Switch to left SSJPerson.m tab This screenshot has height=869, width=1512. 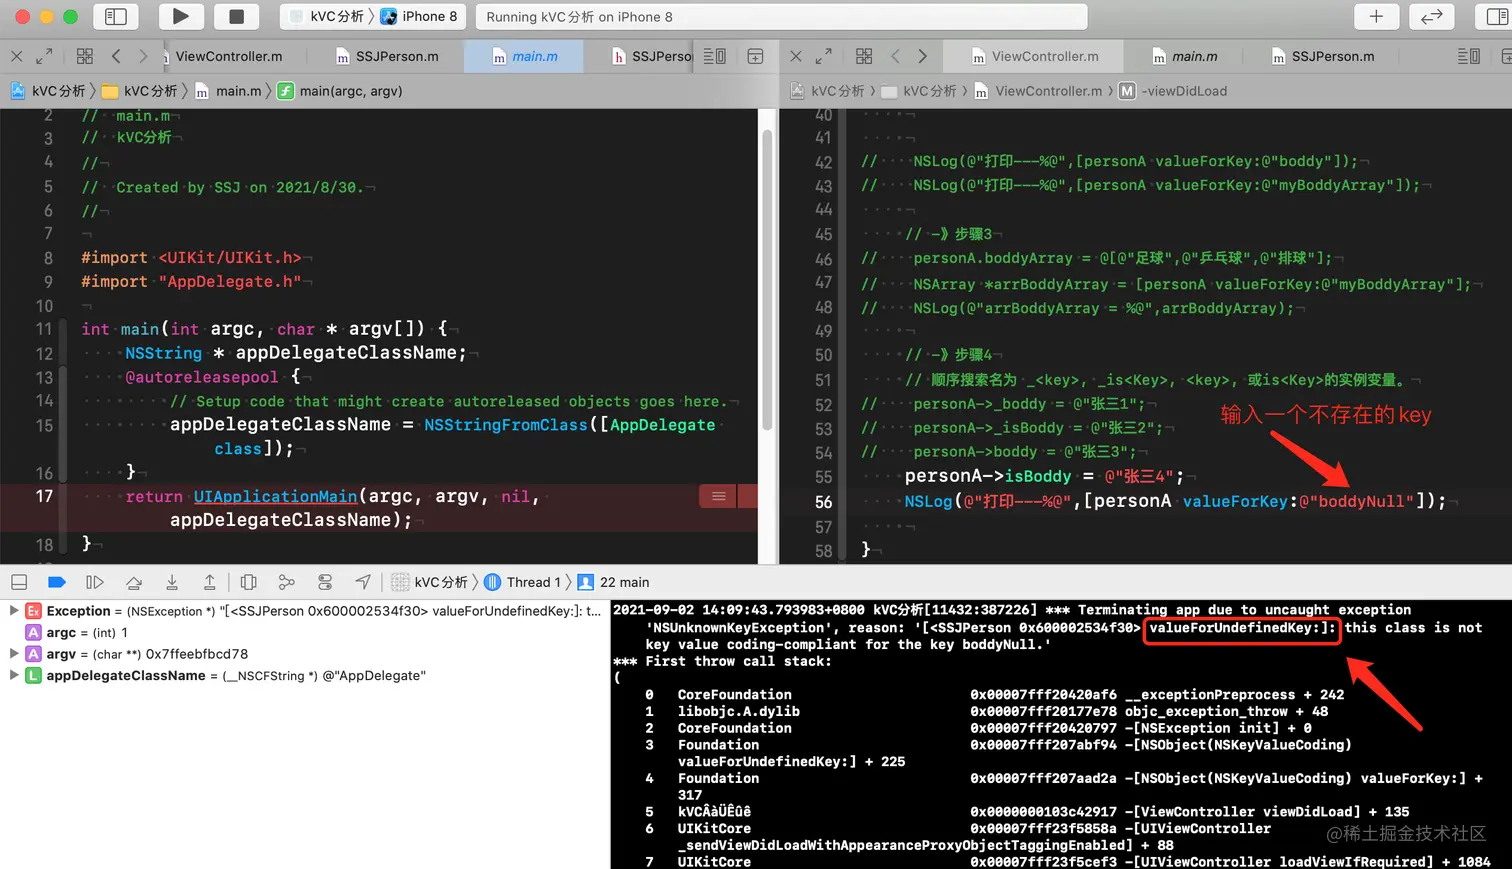click(x=388, y=56)
